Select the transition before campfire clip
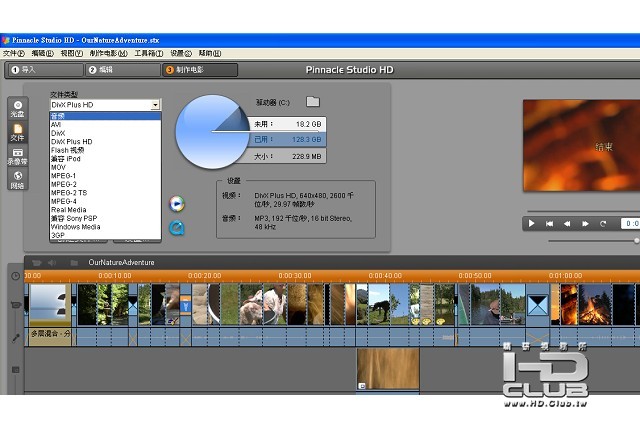 click(x=537, y=305)
